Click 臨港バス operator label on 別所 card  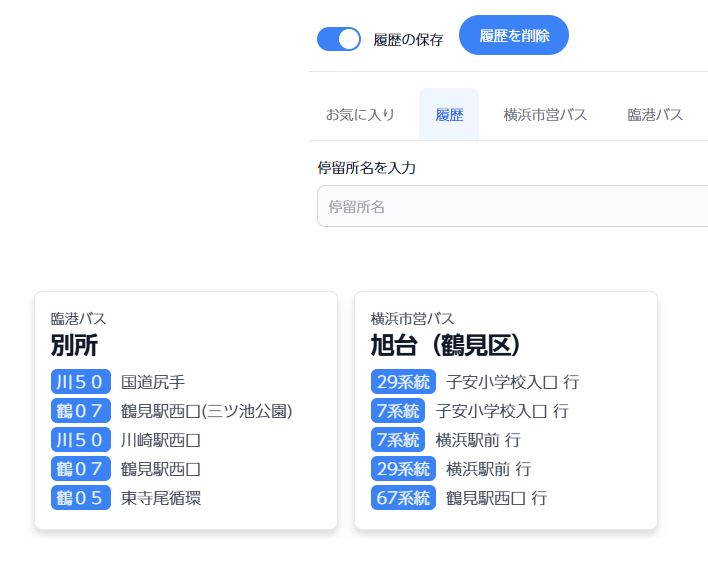tap(79, 319)
